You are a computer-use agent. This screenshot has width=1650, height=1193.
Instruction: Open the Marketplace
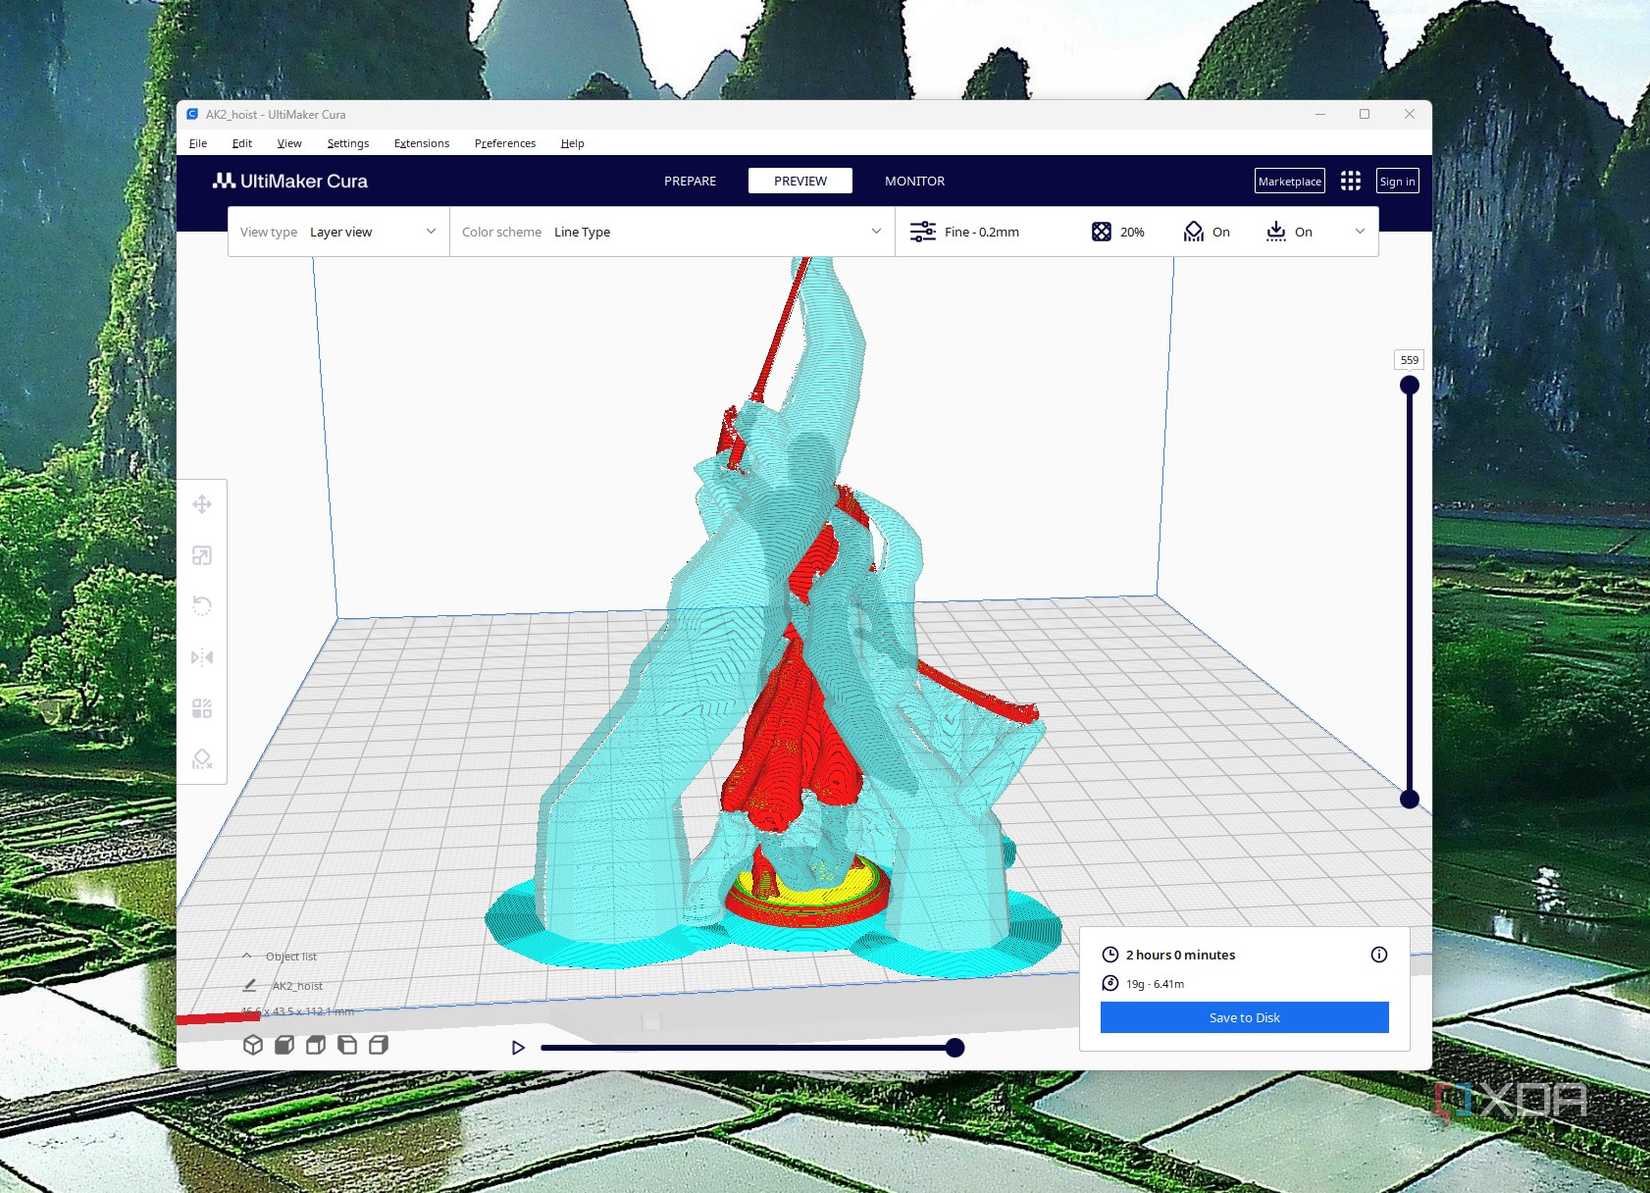(x=1289, y=181)
